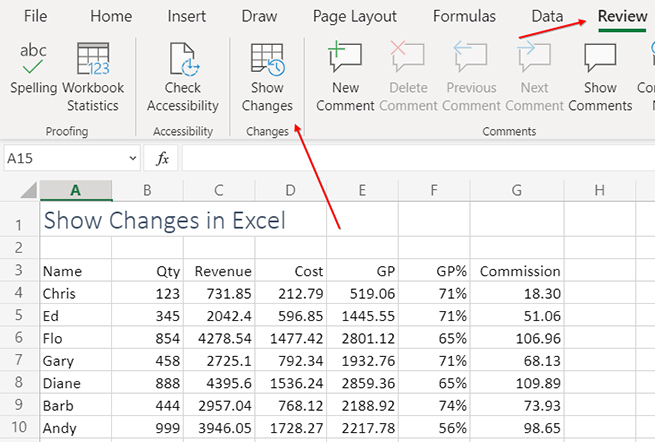Switch to Page Layout tab
The width and height of the screenshot is (655, 442).
355,16
